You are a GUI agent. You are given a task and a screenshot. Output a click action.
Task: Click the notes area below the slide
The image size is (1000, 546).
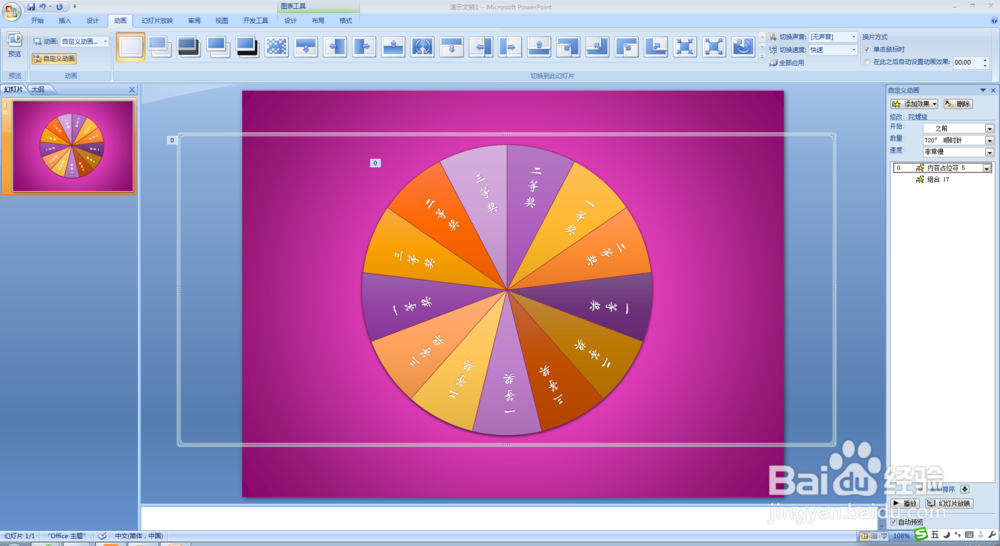(x=510, y=517)
